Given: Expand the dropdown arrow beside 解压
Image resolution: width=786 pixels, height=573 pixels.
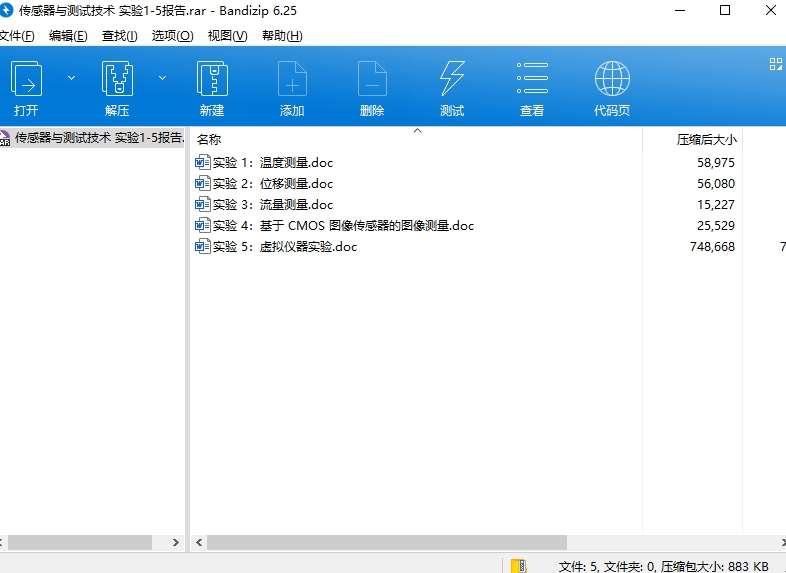Looking at the screenshot, I should [162, 77].
